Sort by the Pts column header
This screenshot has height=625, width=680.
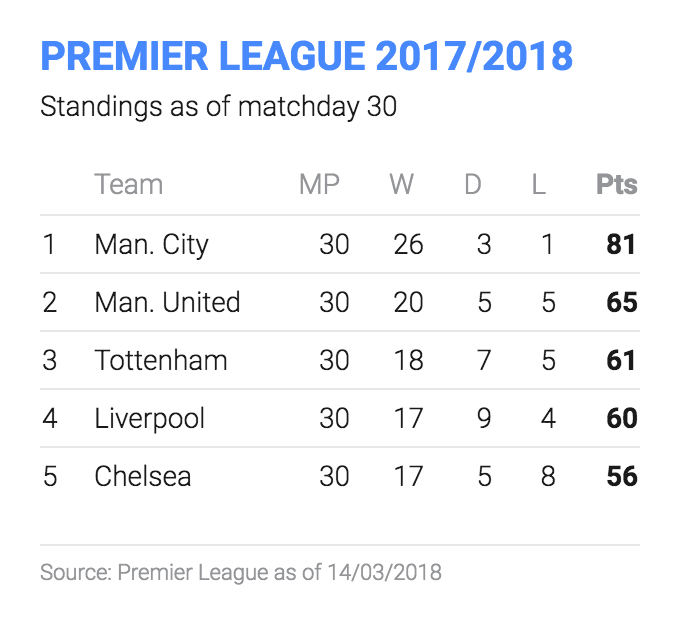617,184
